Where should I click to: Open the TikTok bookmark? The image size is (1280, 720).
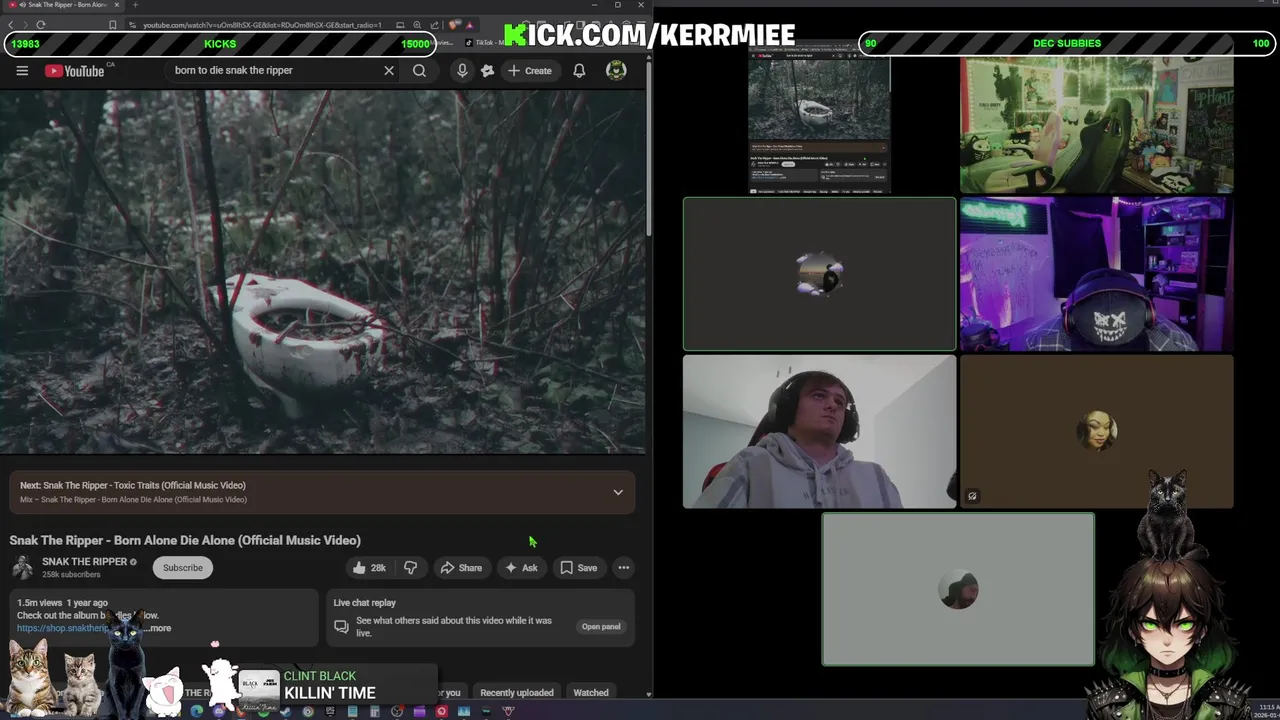pos(482,43)
